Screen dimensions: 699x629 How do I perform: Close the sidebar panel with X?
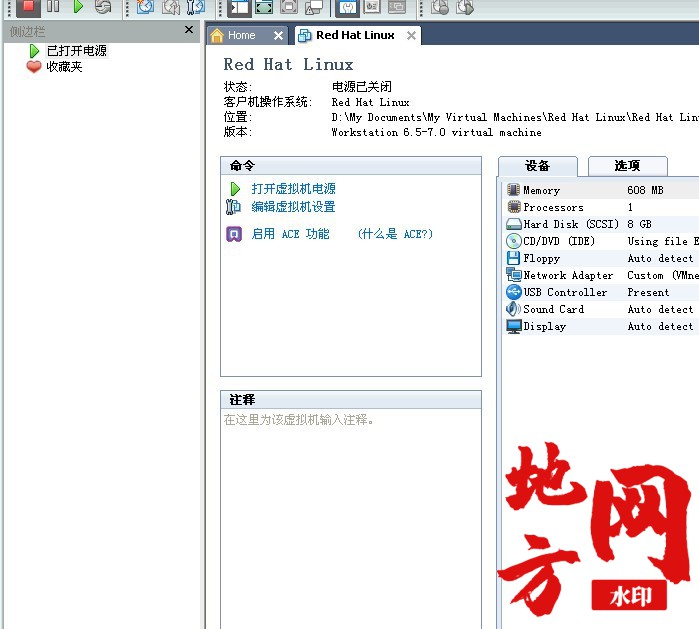189,30
